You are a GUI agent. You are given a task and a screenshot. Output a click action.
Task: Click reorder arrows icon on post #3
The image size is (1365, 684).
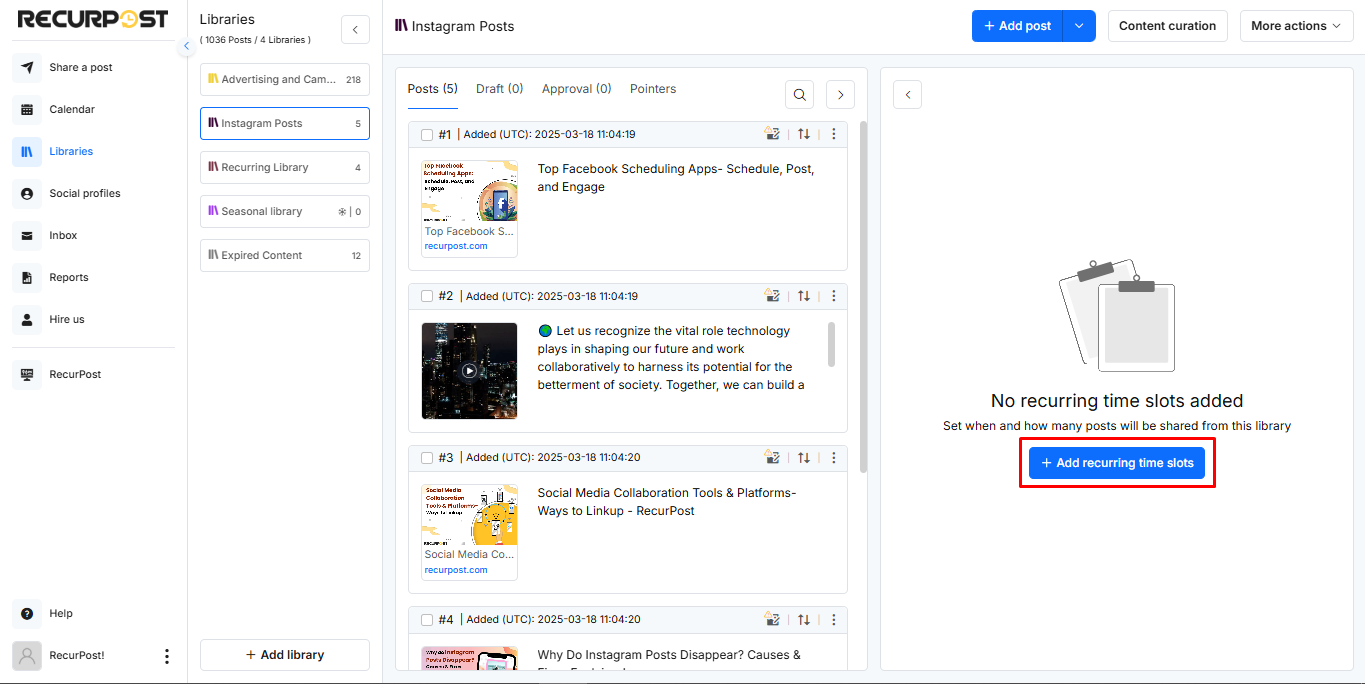pyautogui.click(x=804, y=458)
